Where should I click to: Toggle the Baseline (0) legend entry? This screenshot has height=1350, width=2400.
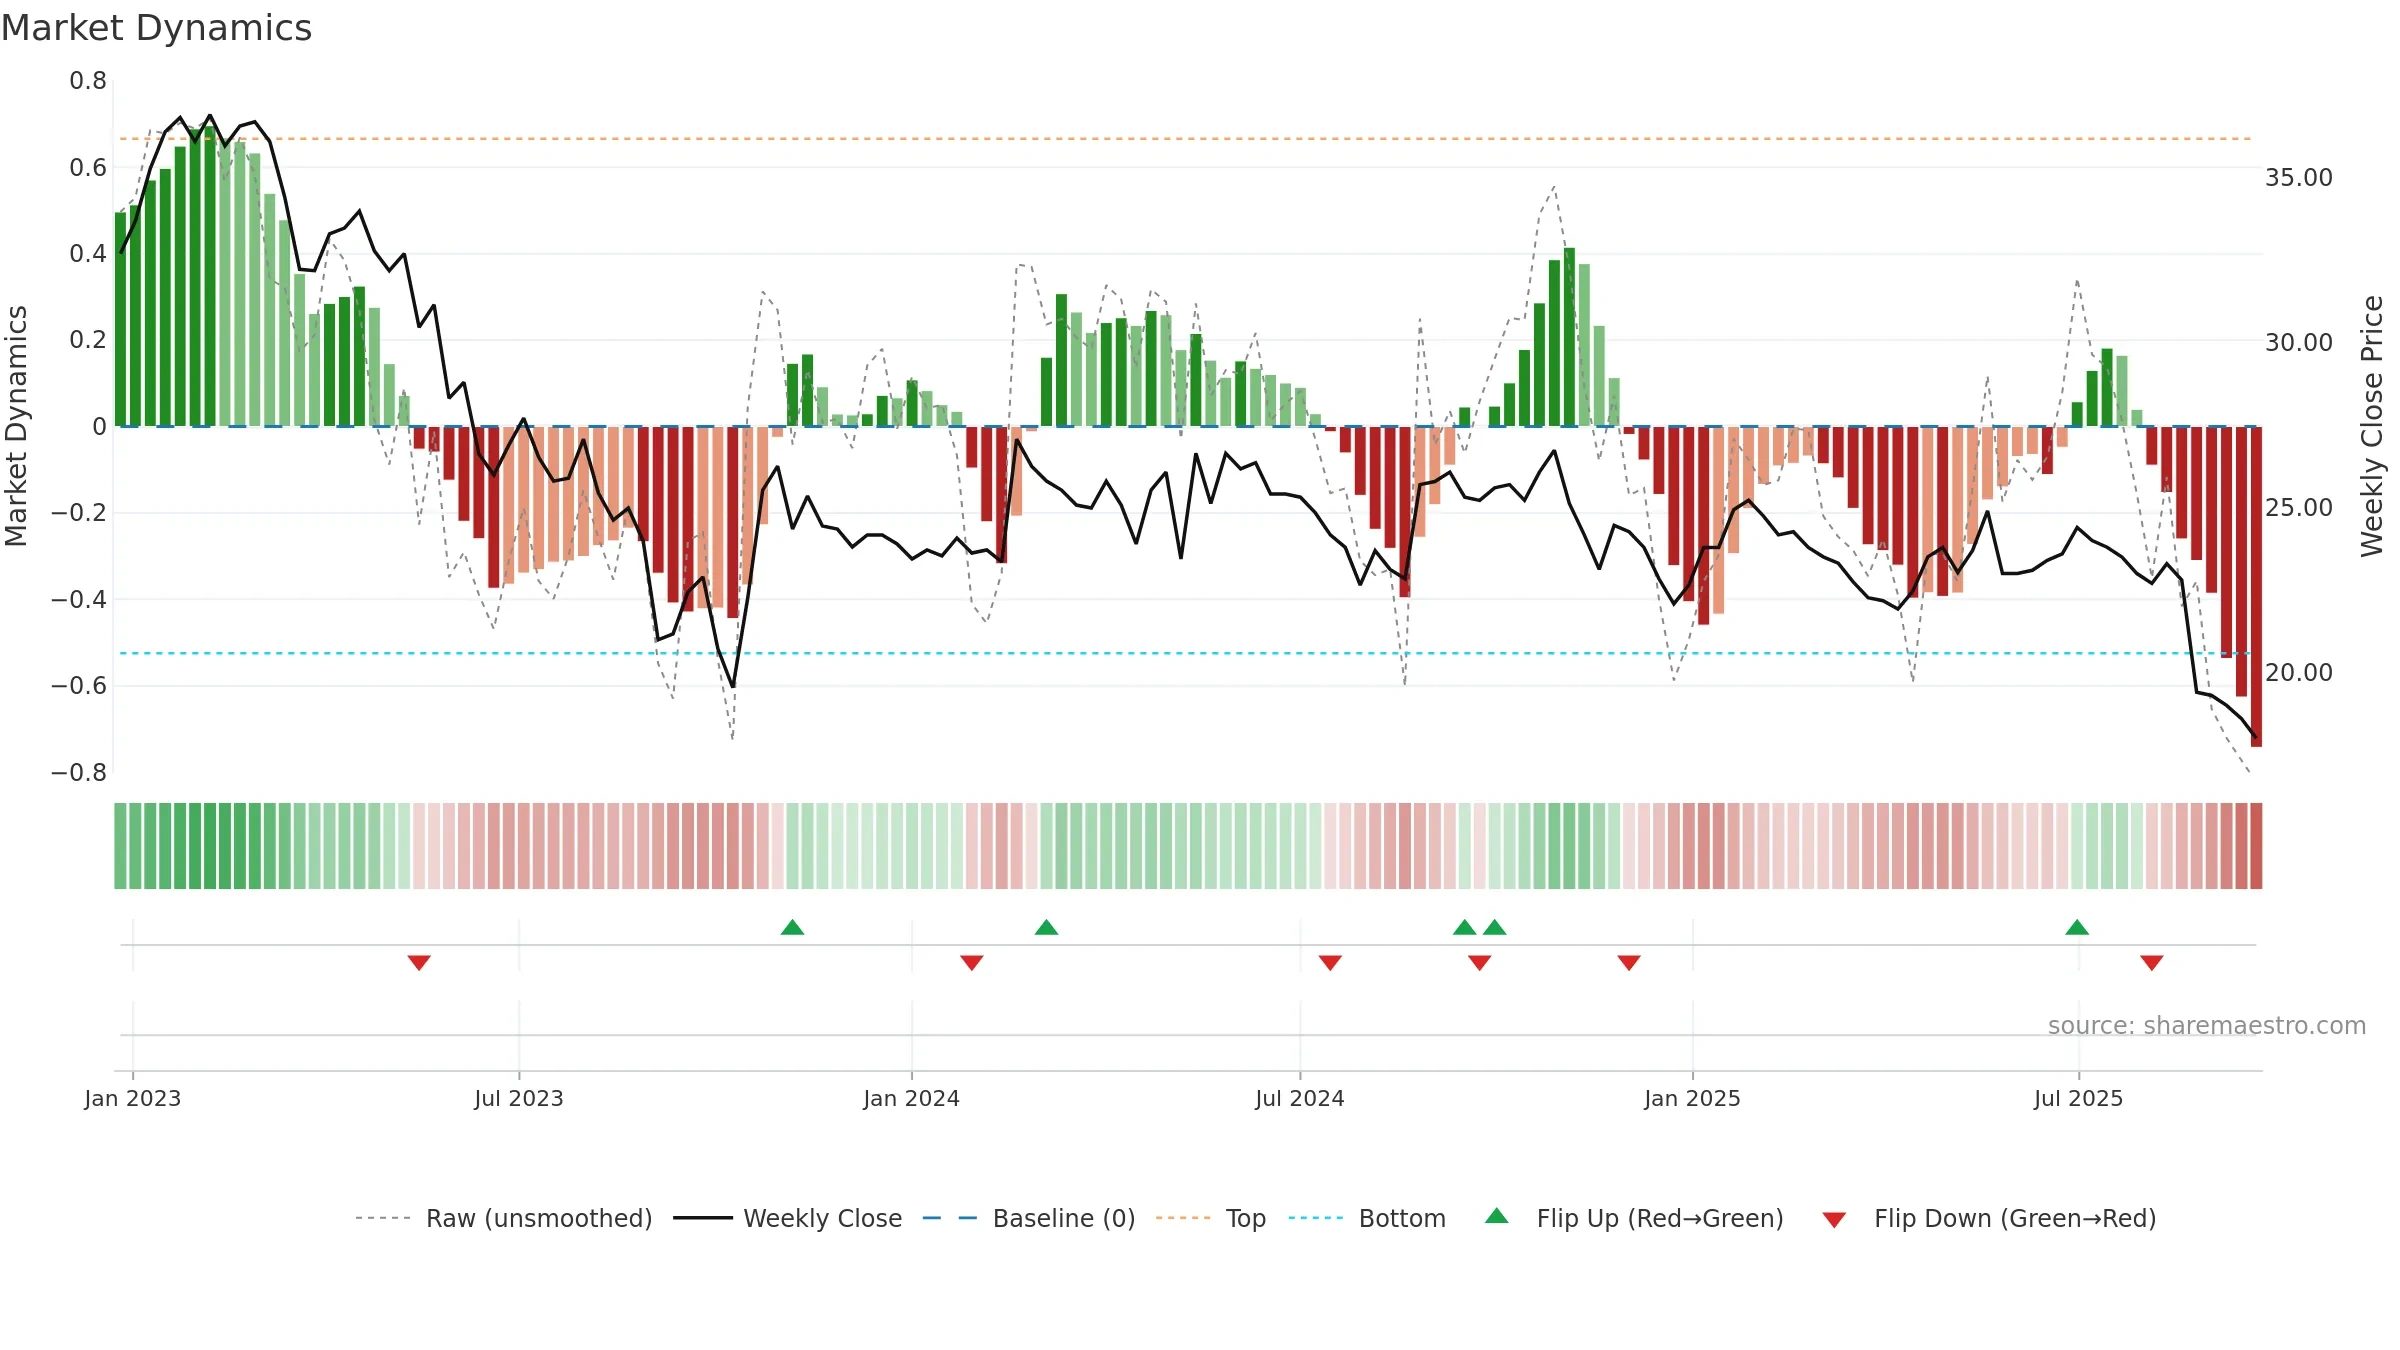[1028, 1218]
